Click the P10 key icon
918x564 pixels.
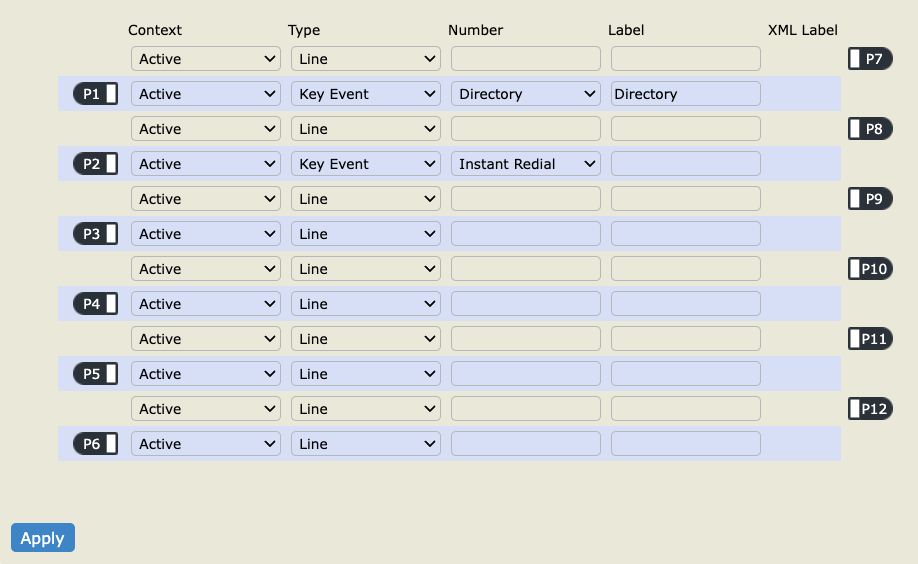[870, 269]
